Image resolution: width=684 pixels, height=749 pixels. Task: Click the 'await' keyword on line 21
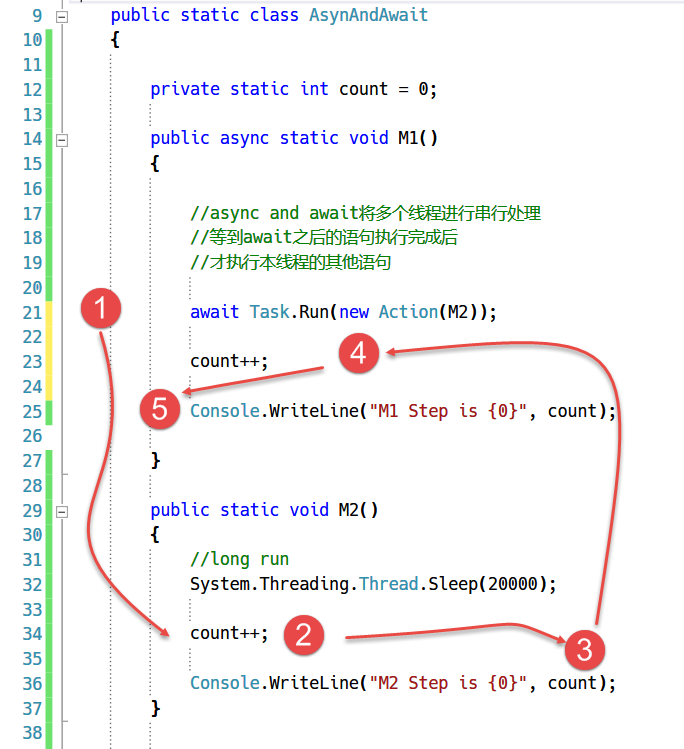pos(214,312)
